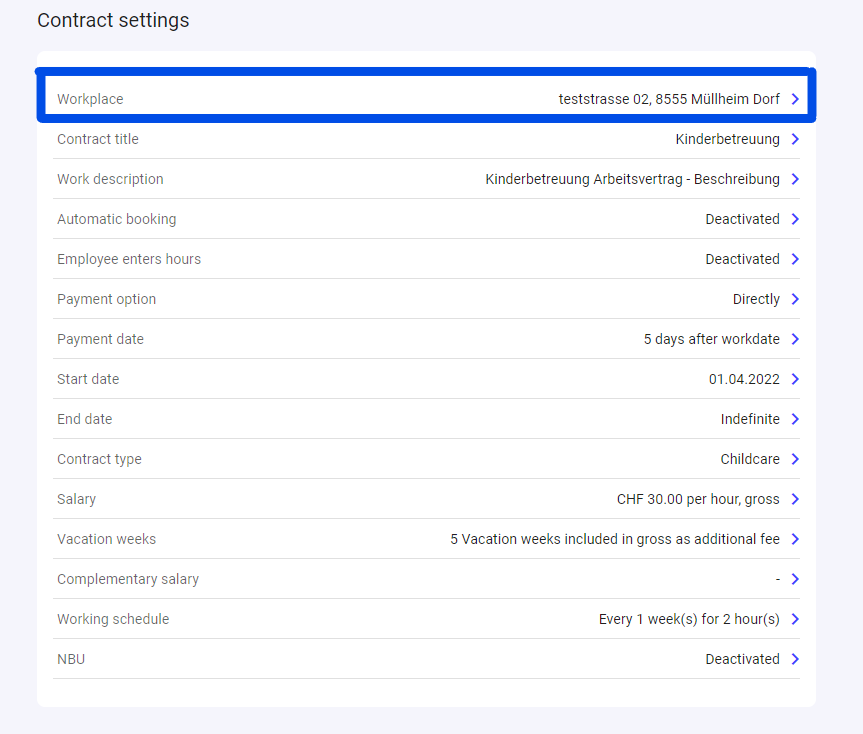Expand the Salary CHF 30.00 setting
The height and width of the screenshot is (734, 863).
coord(795,499)
